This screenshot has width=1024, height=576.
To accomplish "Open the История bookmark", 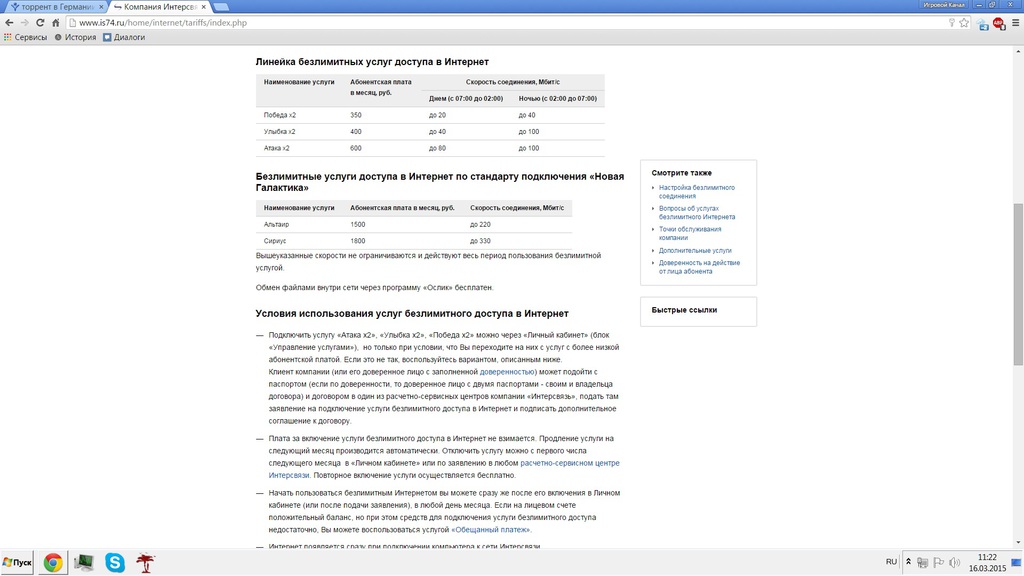I will (x=75, y=37).
